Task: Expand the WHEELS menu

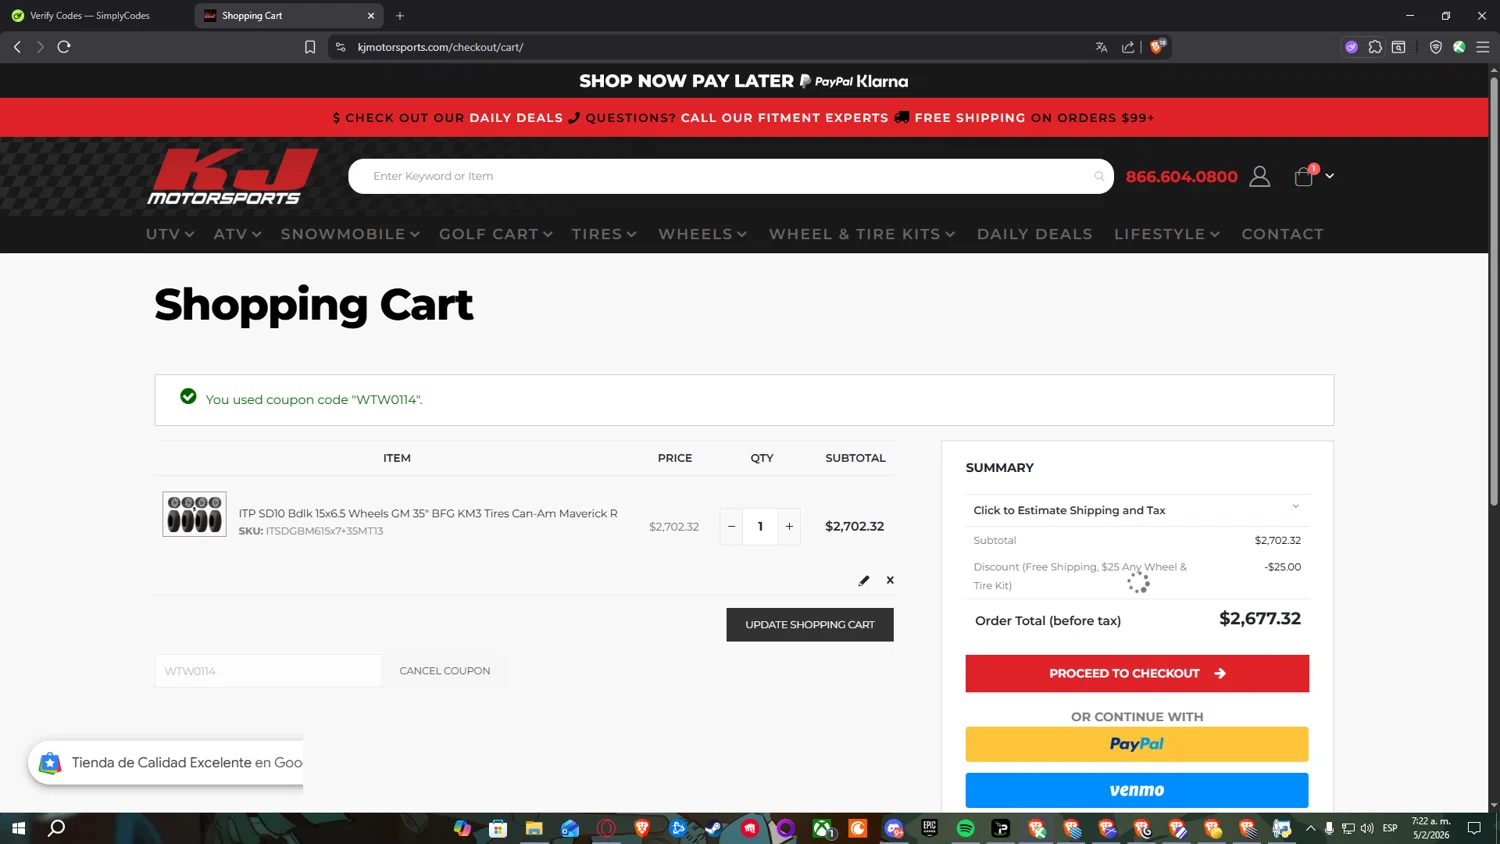Action: point(702,234)
